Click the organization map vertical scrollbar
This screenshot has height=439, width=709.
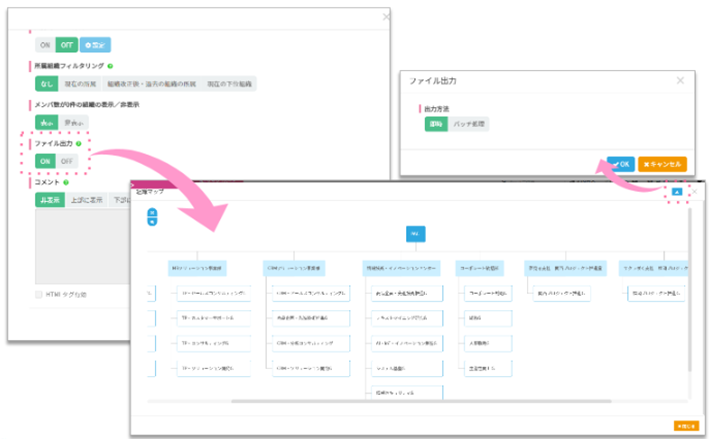click(690, 289)
